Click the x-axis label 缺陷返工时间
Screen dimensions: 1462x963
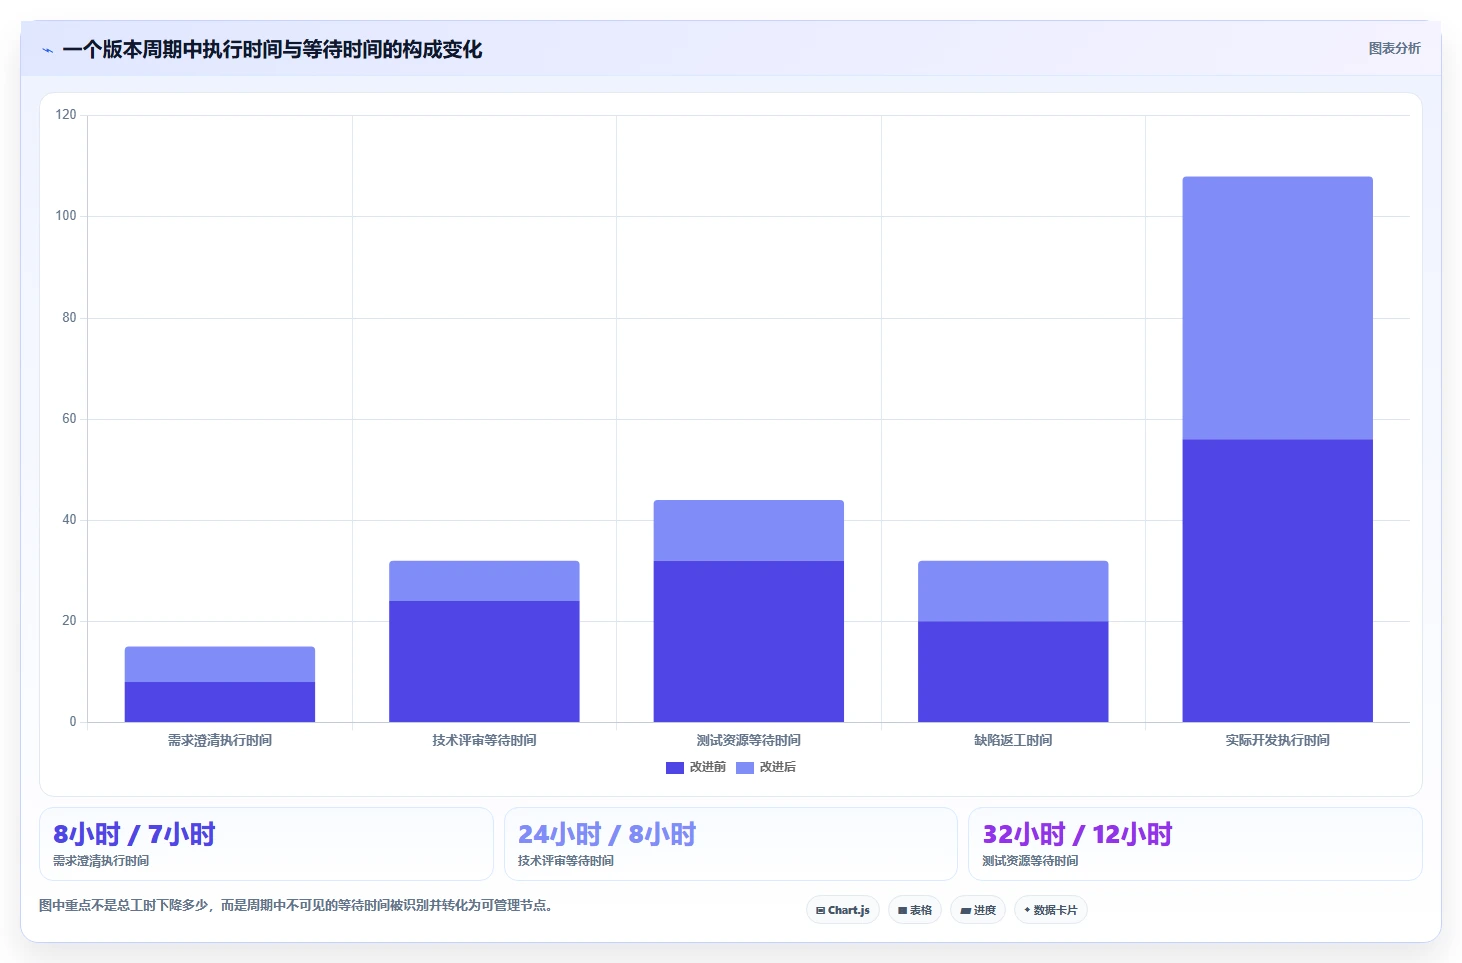tap(1013, 740)
